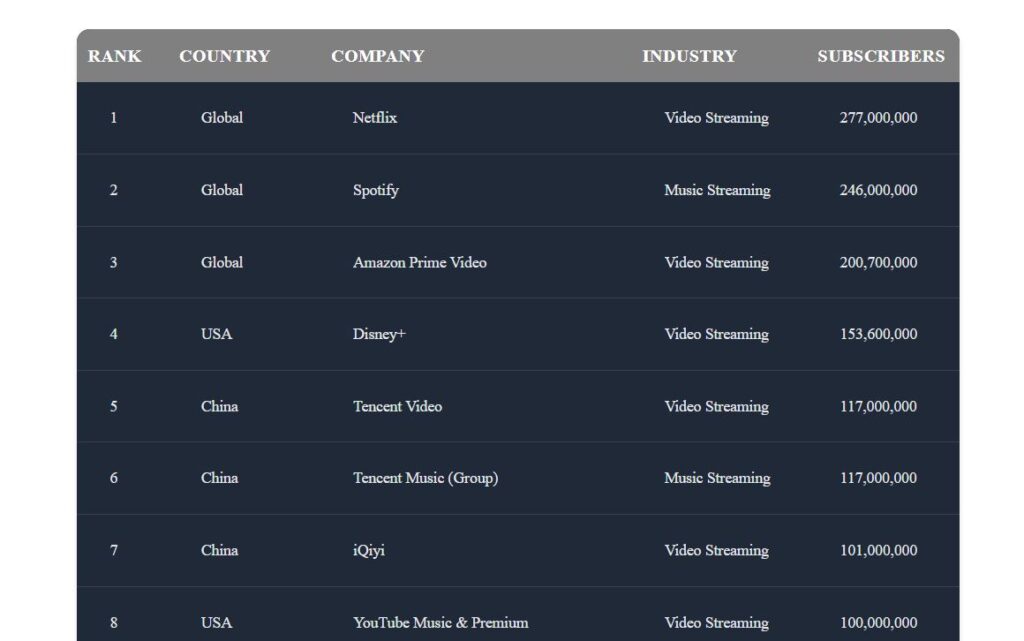Click the COUNTRY column header

click(224, 56)
